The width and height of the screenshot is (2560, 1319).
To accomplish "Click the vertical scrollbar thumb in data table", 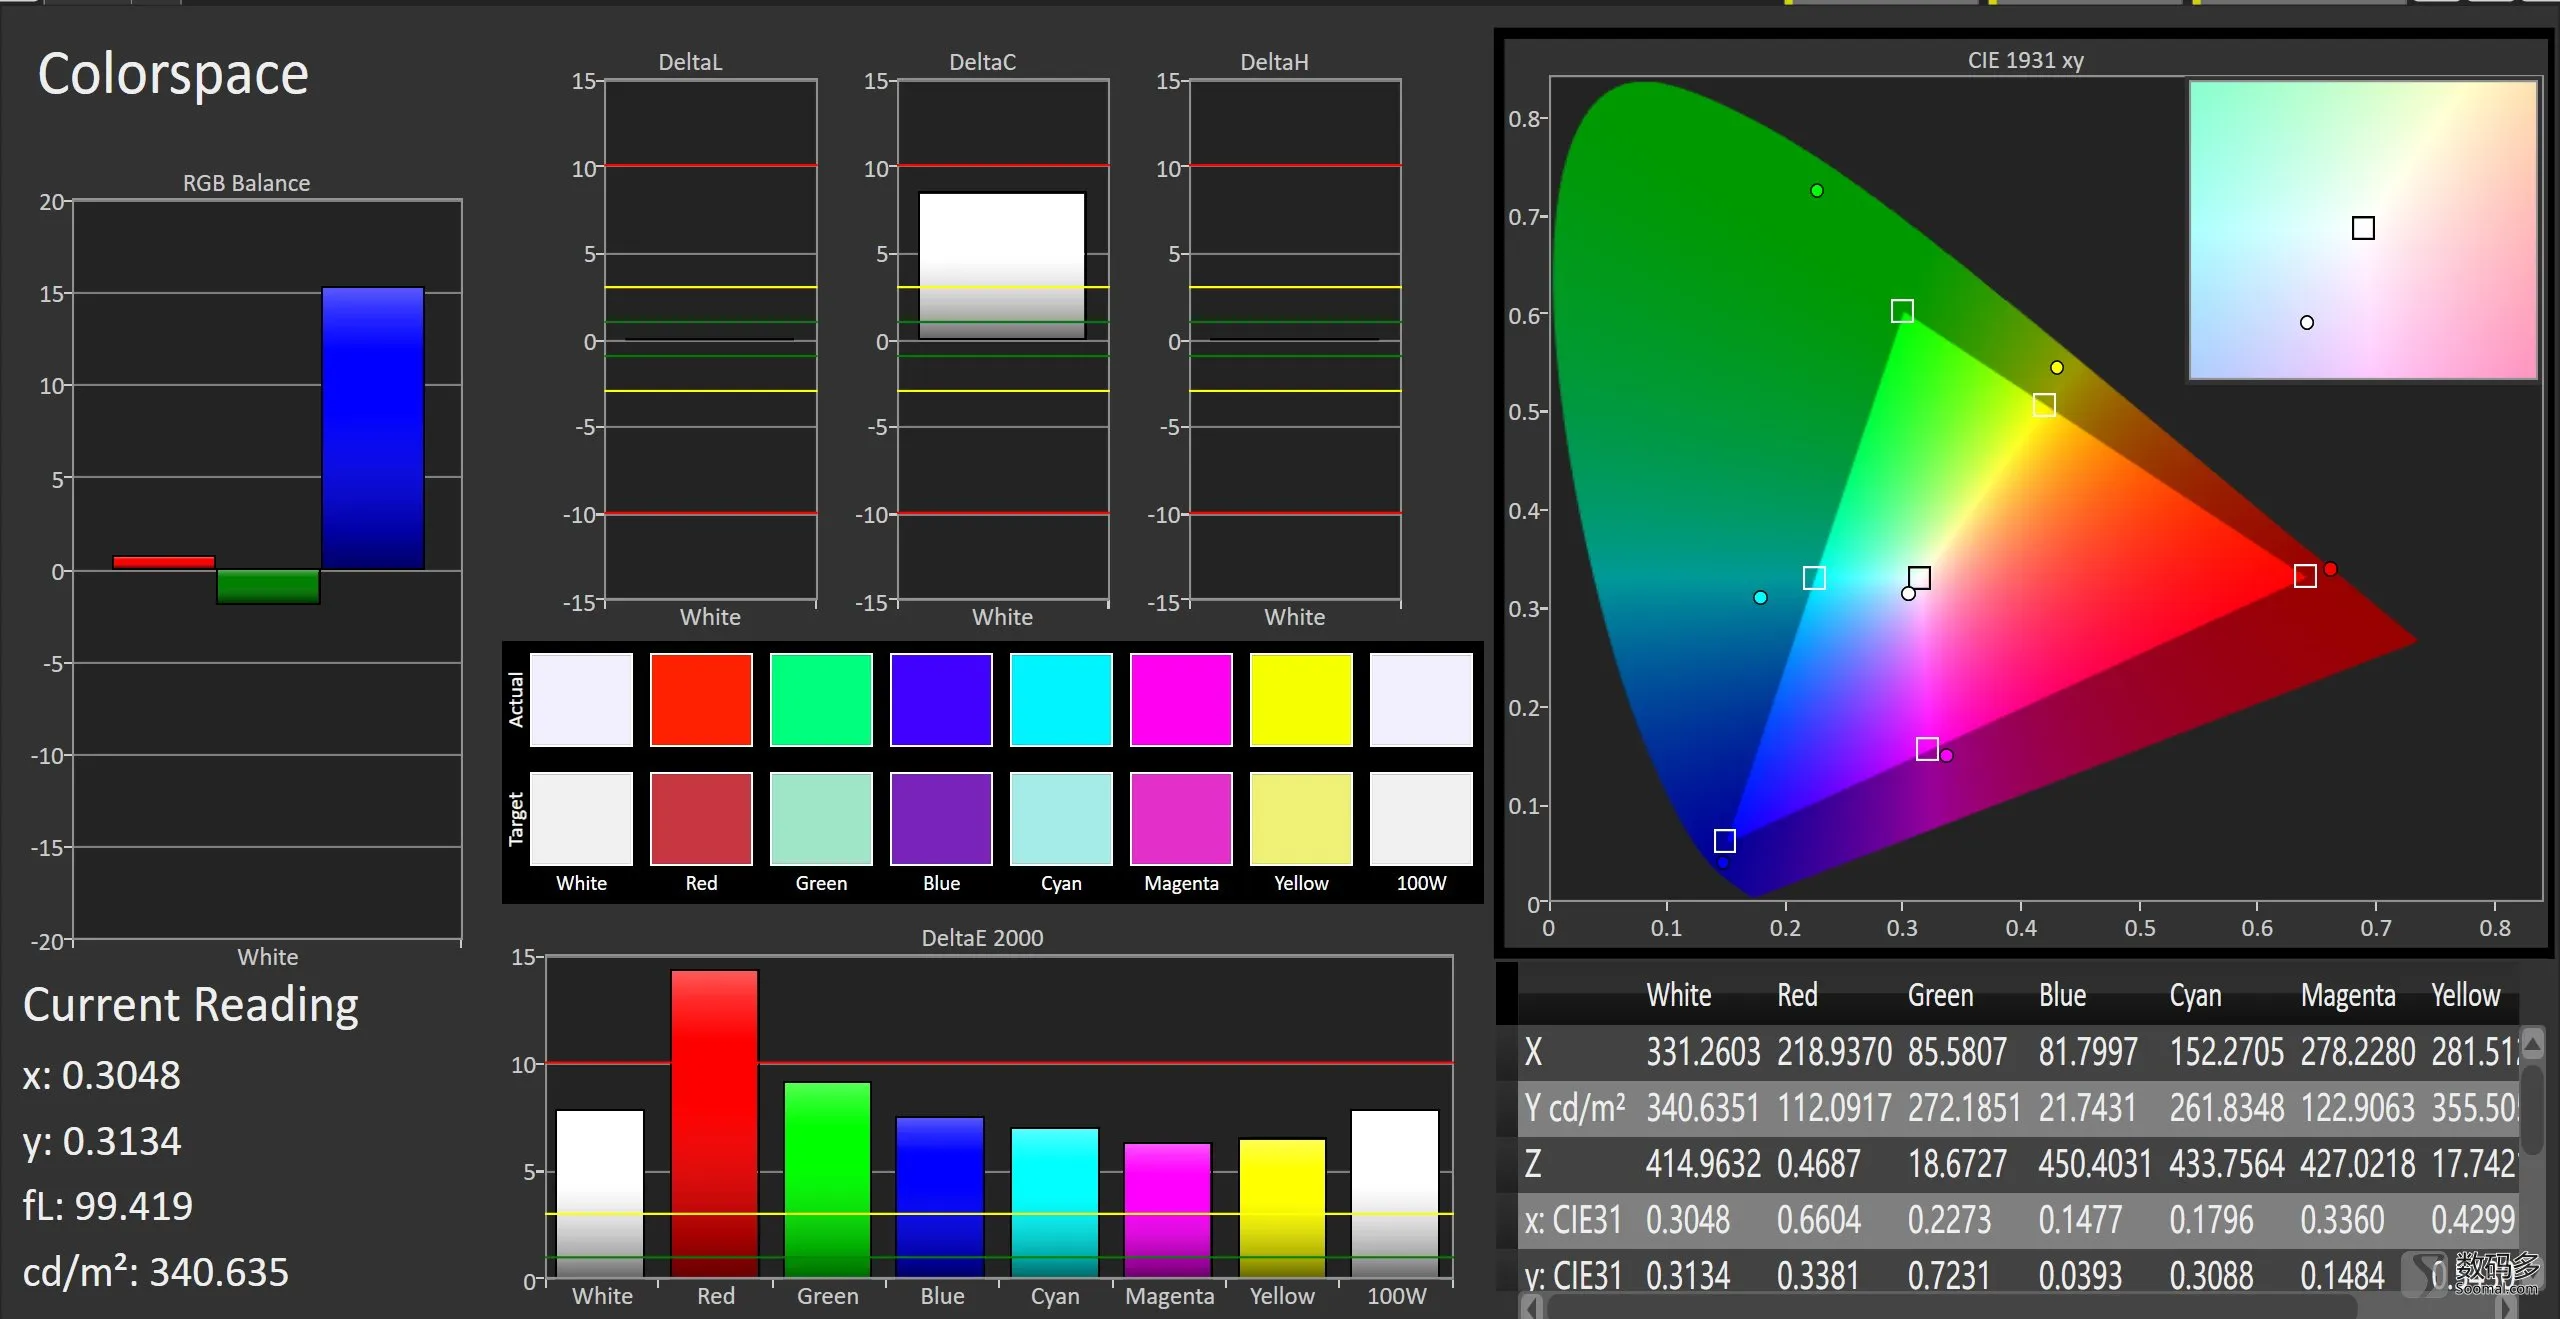I will click(x=2532, y=1109).
